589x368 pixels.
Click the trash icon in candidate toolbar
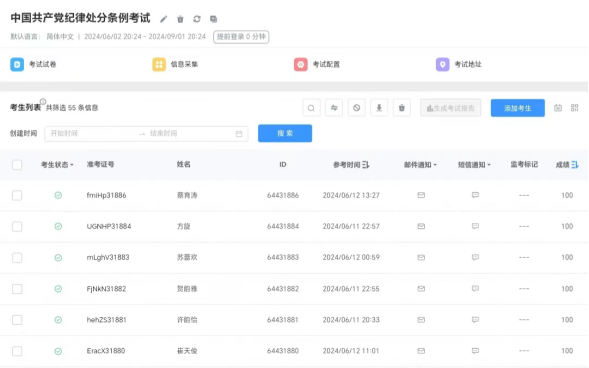(402, 108)
